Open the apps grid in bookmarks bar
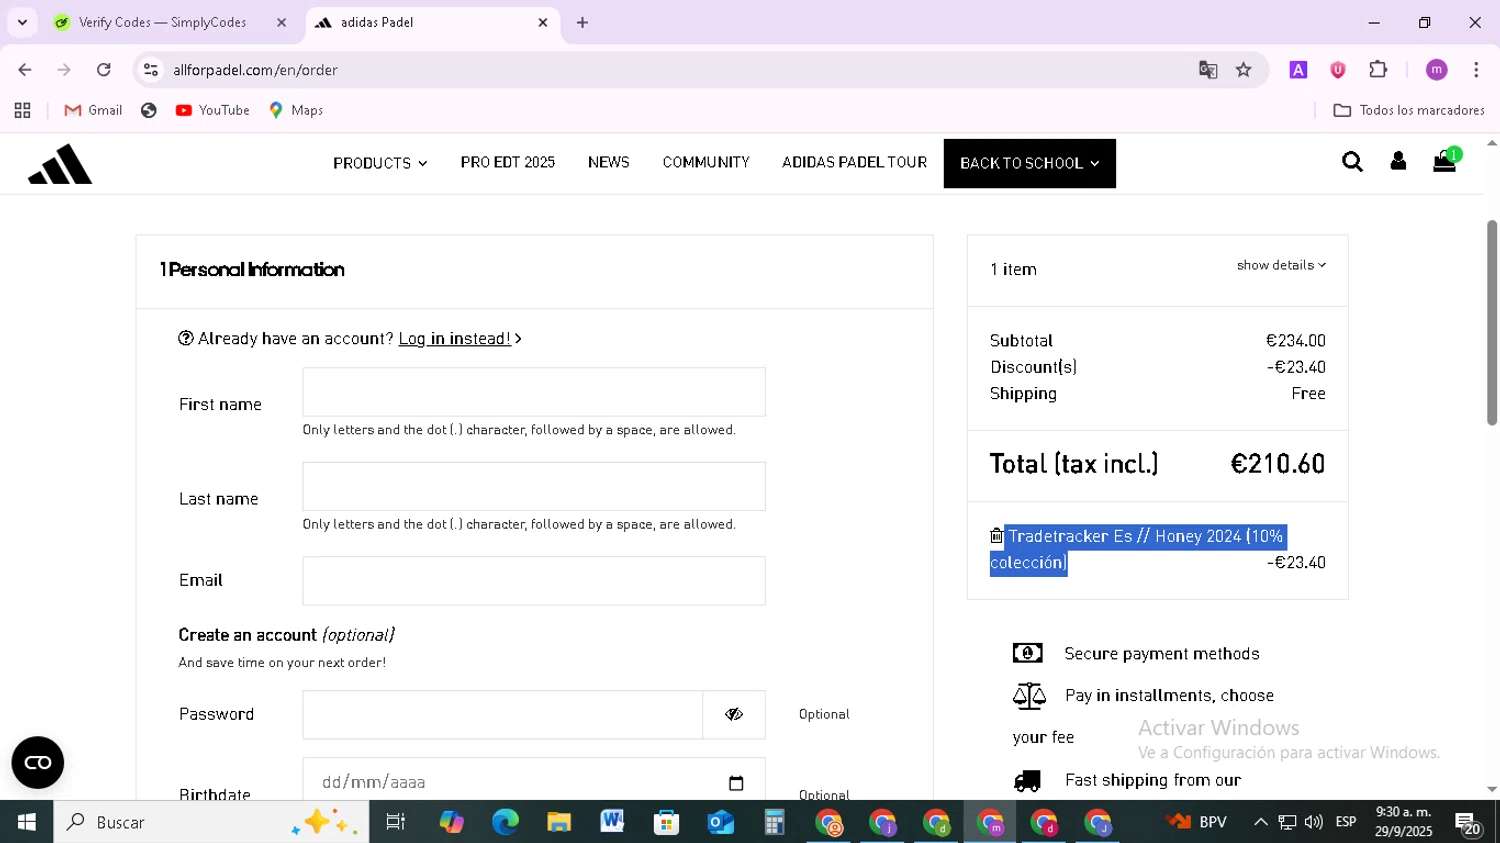Screen dimensions: 1500x843 pos(22,111)
